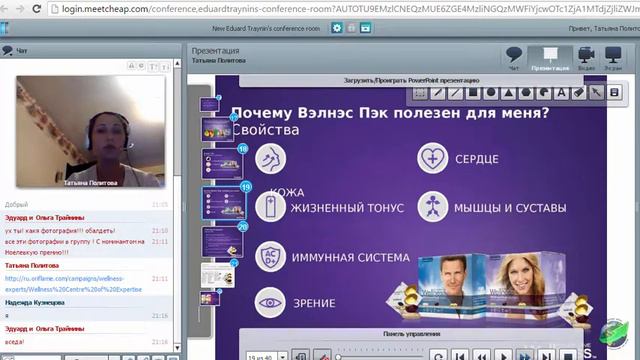Decrease chat text size icon
Image resolution: width=640 pixels, height=360 pixels.
[165, 67]
